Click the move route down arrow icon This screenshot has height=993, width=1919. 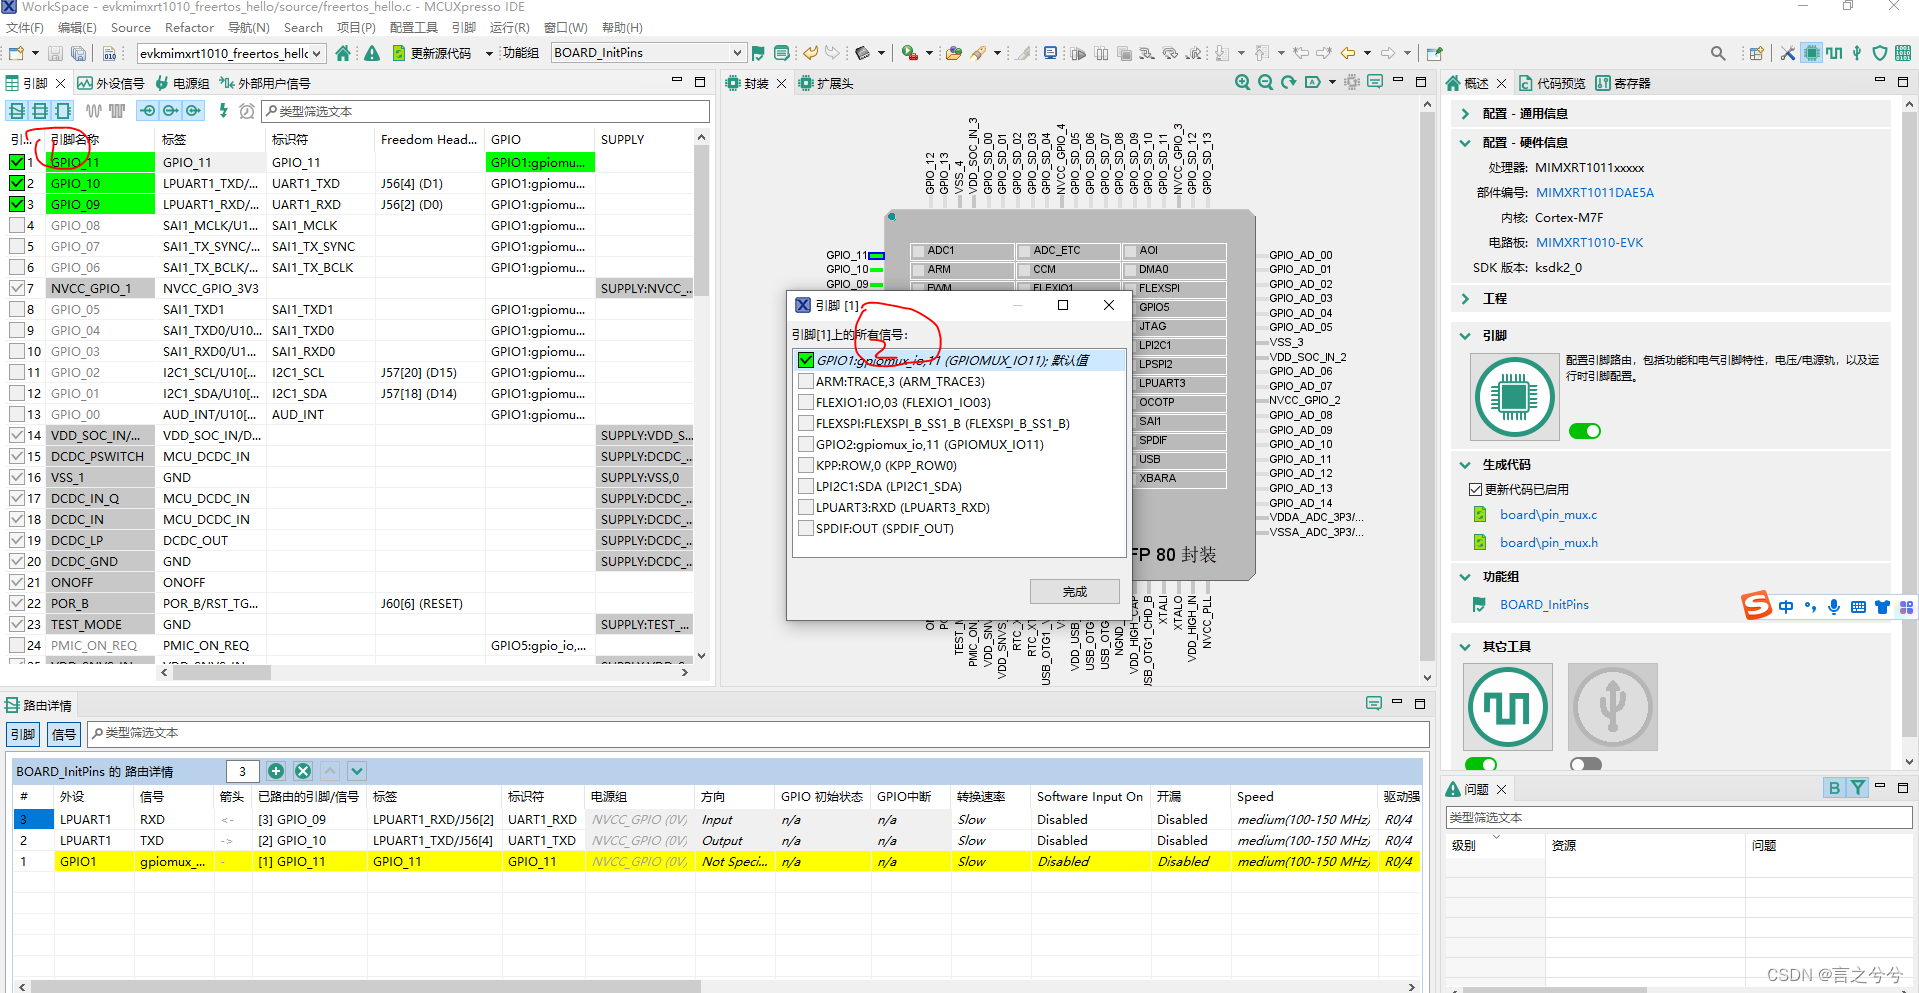[x=357, y=771]
